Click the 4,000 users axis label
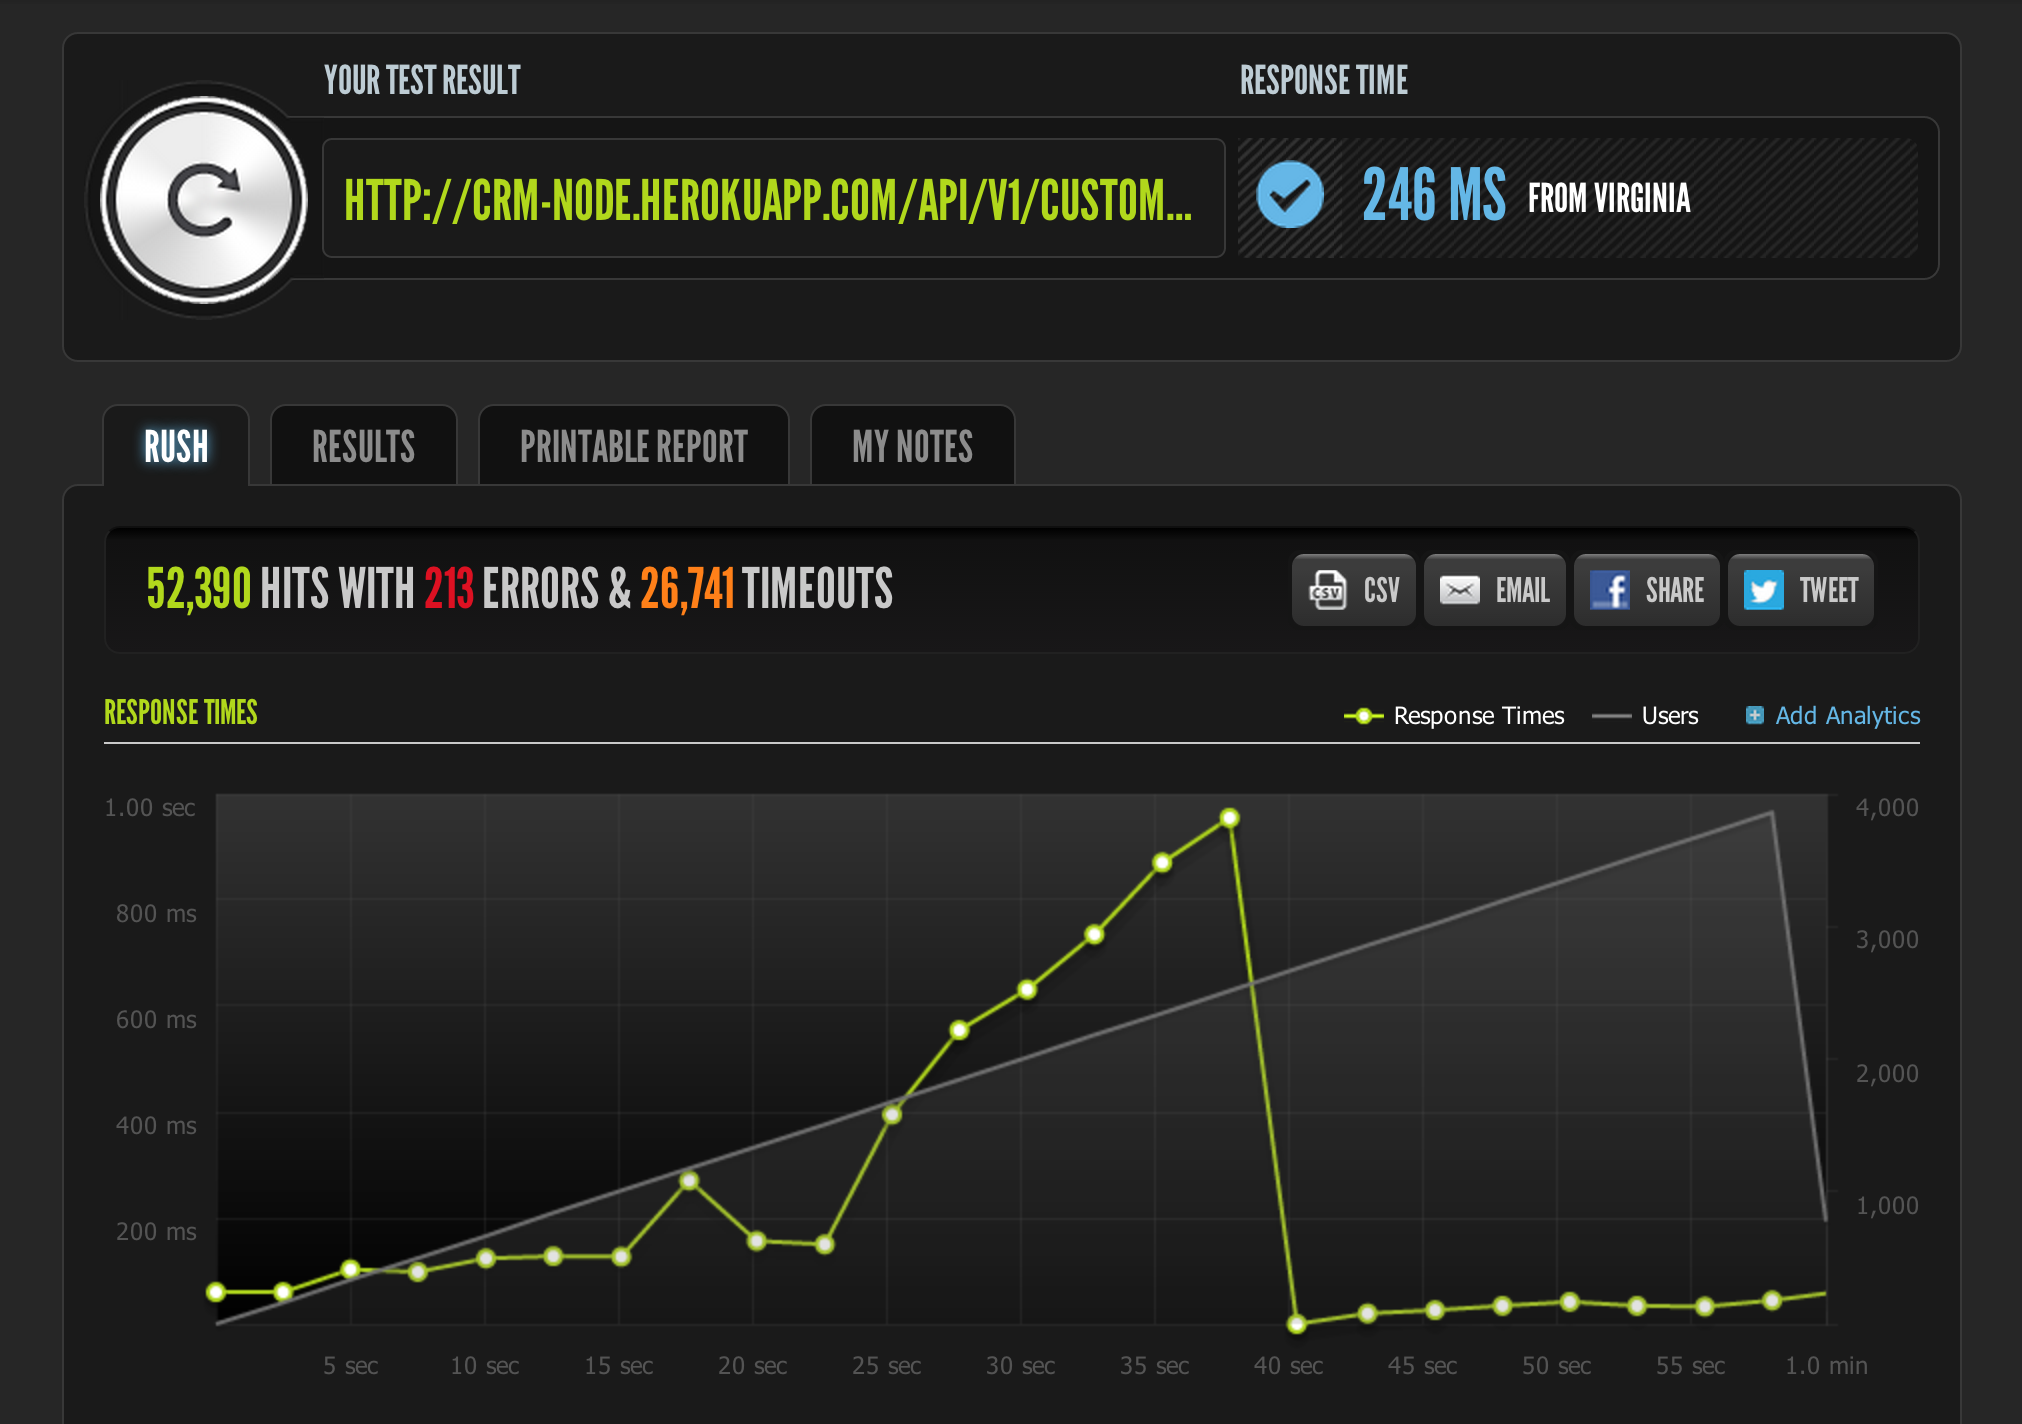 [1887, 807]
